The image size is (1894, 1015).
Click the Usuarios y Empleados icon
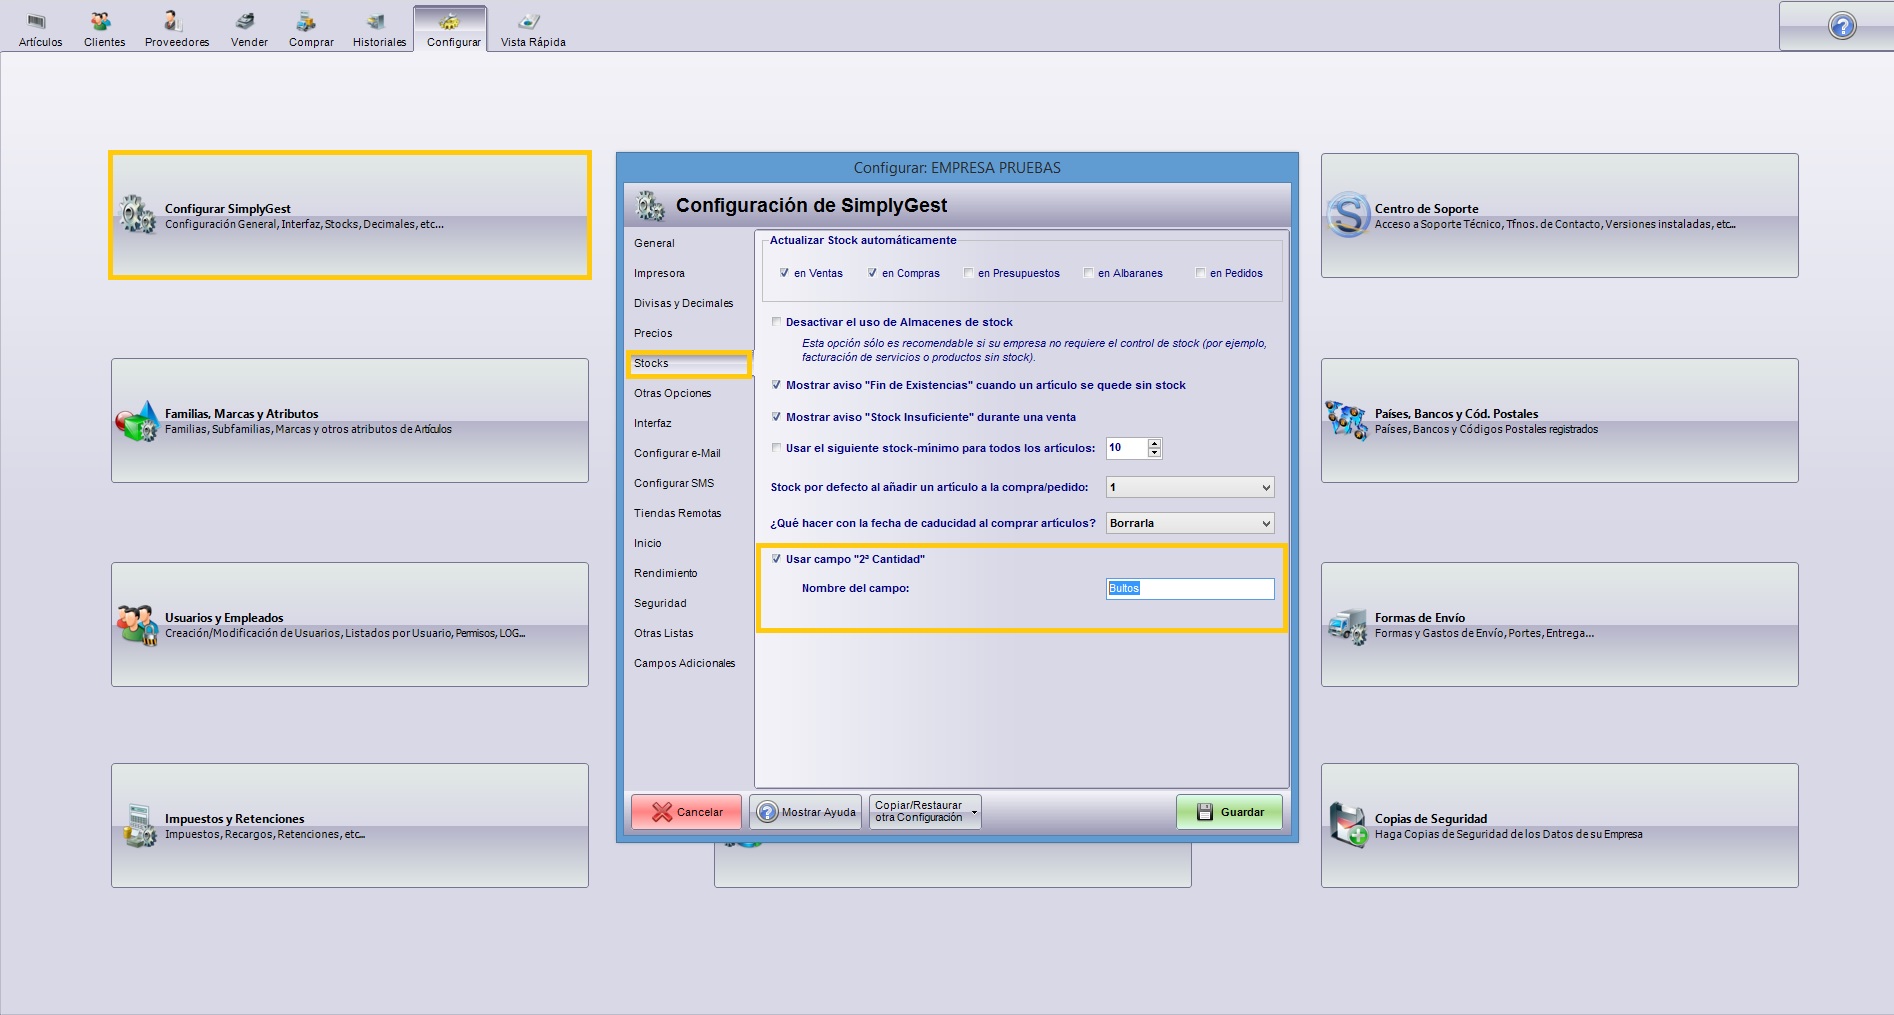click(x=137, y=625)
